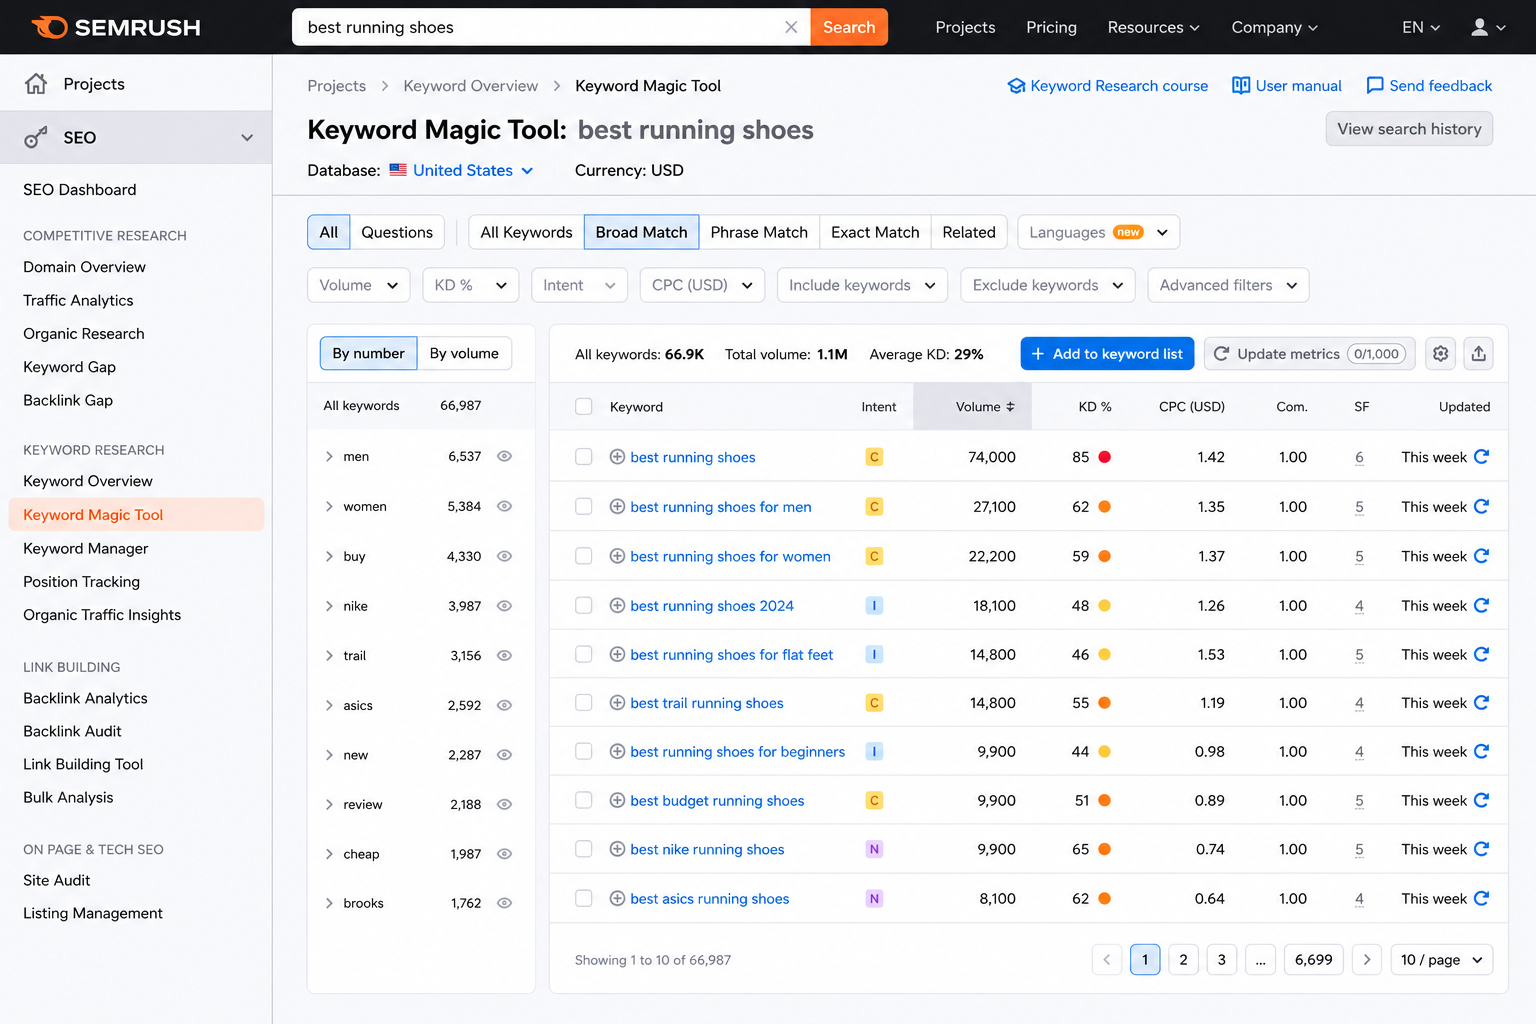This screenshot has width=1536, height=1024.
Task: Switch to Exact Match tab
Action: click(x=875, y=232)
